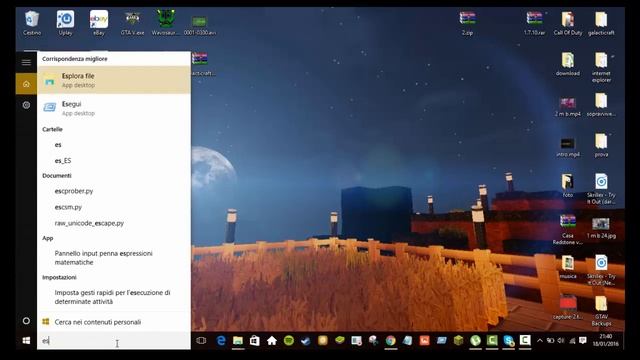640x360 pixels.
Task: Select the eBay desktop shortcut
Action: tap(99, 23)
